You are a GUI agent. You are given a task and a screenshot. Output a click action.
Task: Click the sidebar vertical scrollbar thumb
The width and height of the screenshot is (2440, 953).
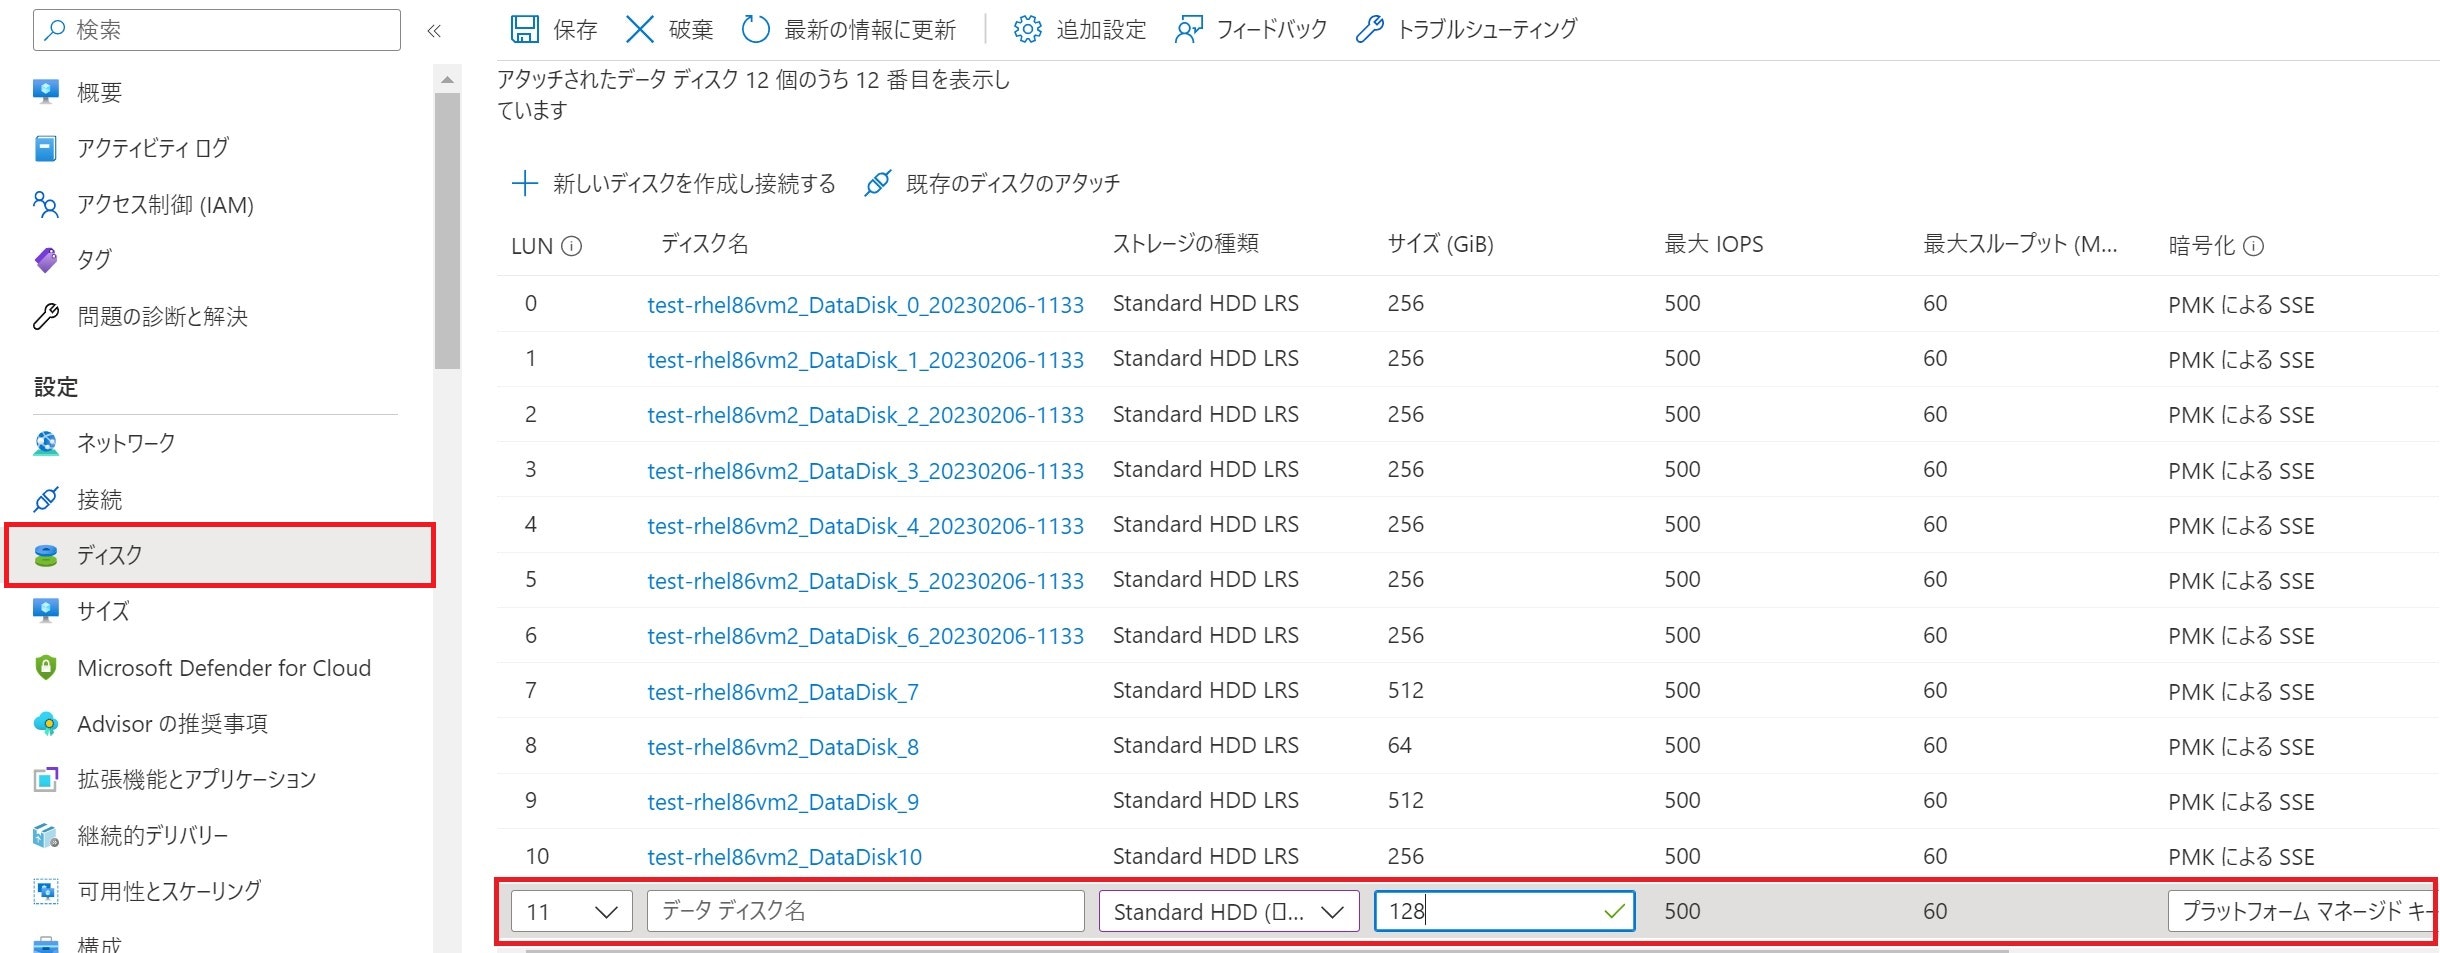pos(447,231)
